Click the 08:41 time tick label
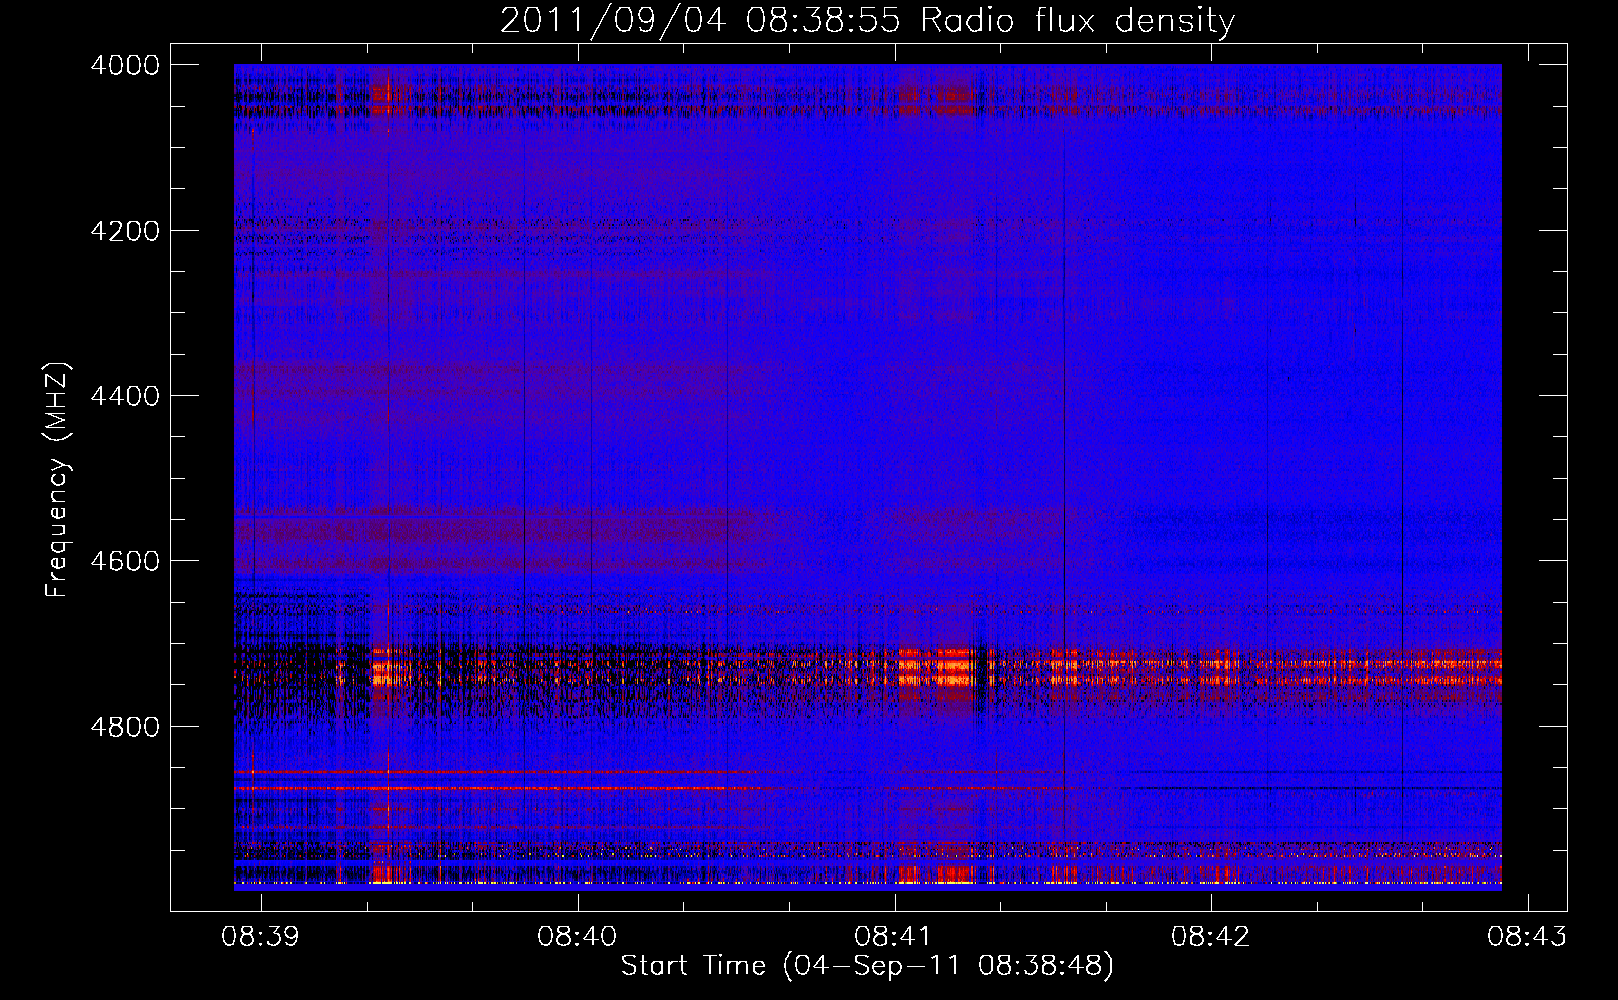The width and height of the screenshot is (1618, 1000). 894,937
